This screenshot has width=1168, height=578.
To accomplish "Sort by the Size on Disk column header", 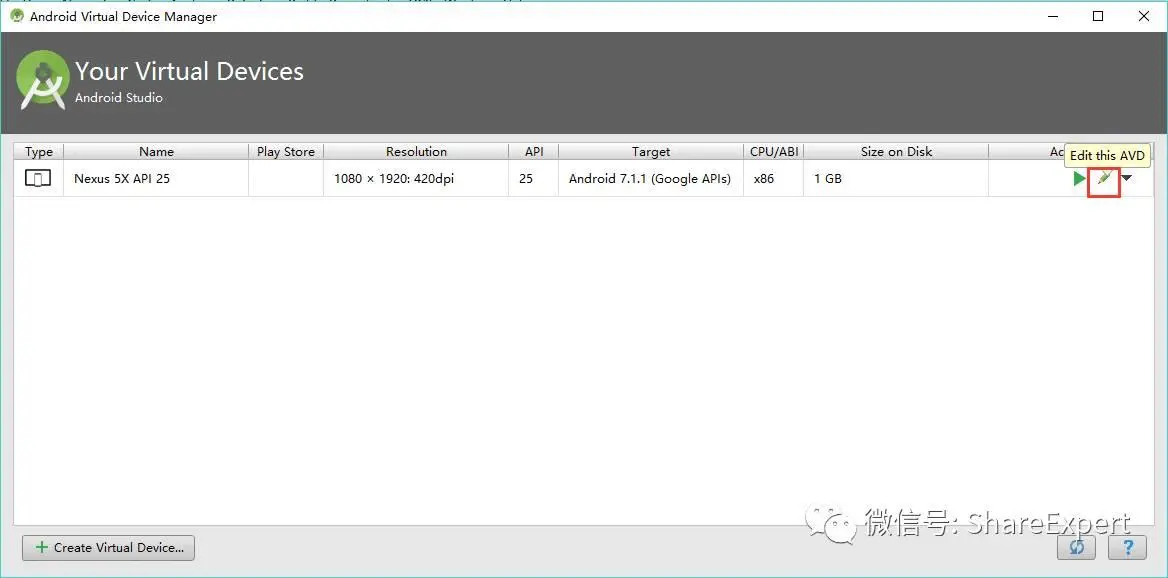I will click(x=896, y=151).
